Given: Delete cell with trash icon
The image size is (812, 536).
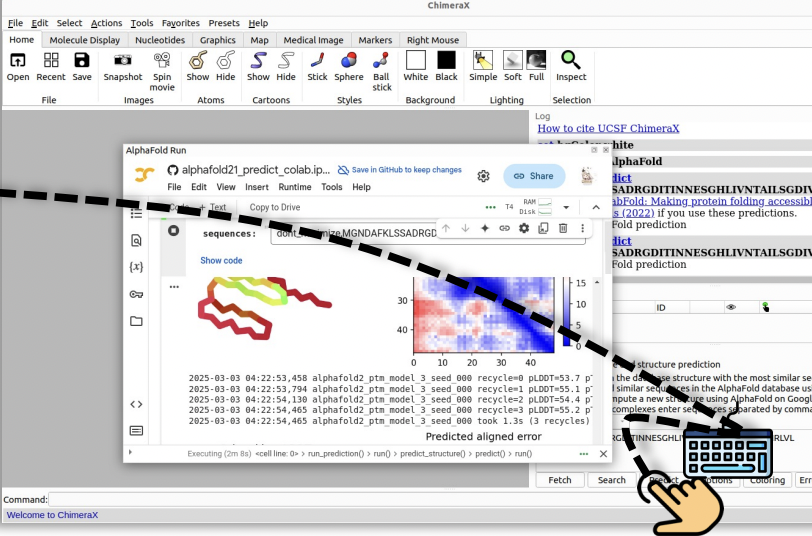Looking at the screenshot, I should click(x=563, y=228).
